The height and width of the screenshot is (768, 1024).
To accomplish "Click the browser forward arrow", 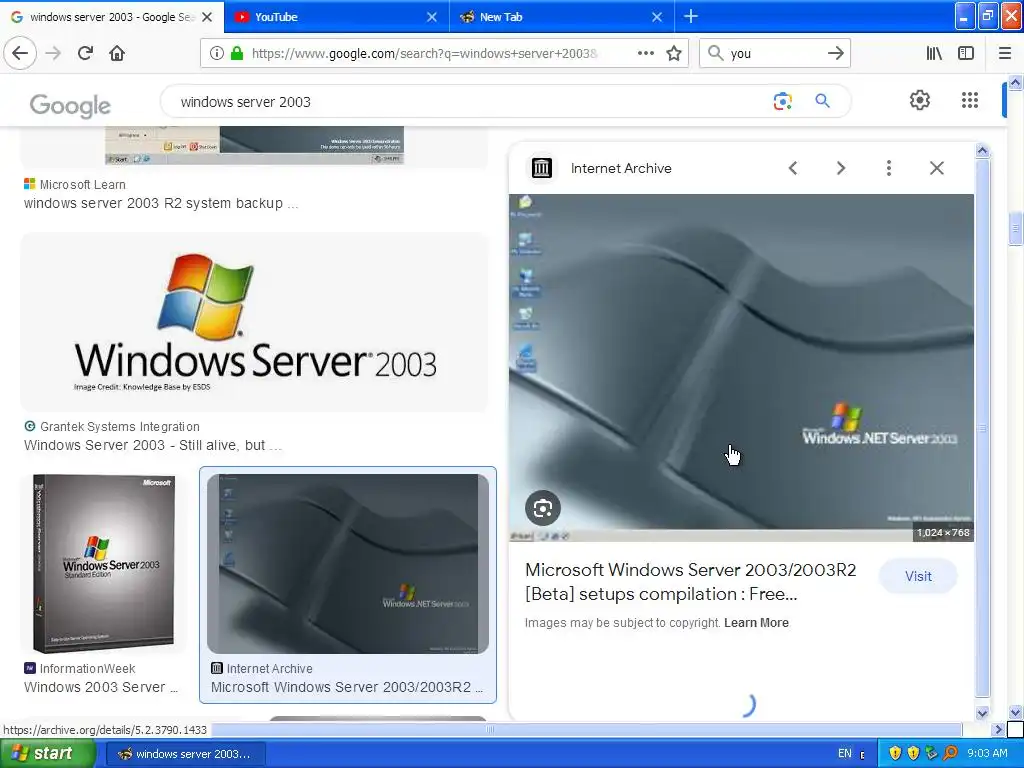I will click(54, 53).
